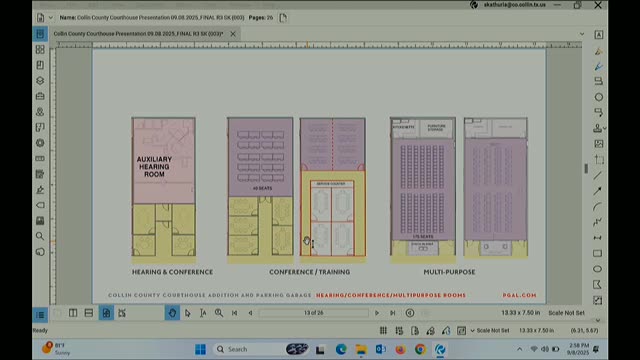
Task: Toggle Snap to Content in status bar
Action: 415,331
